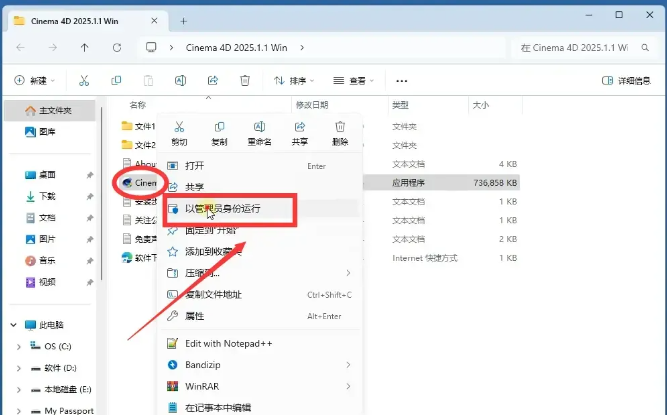Click the Copy icon in the toolbar

116,80
